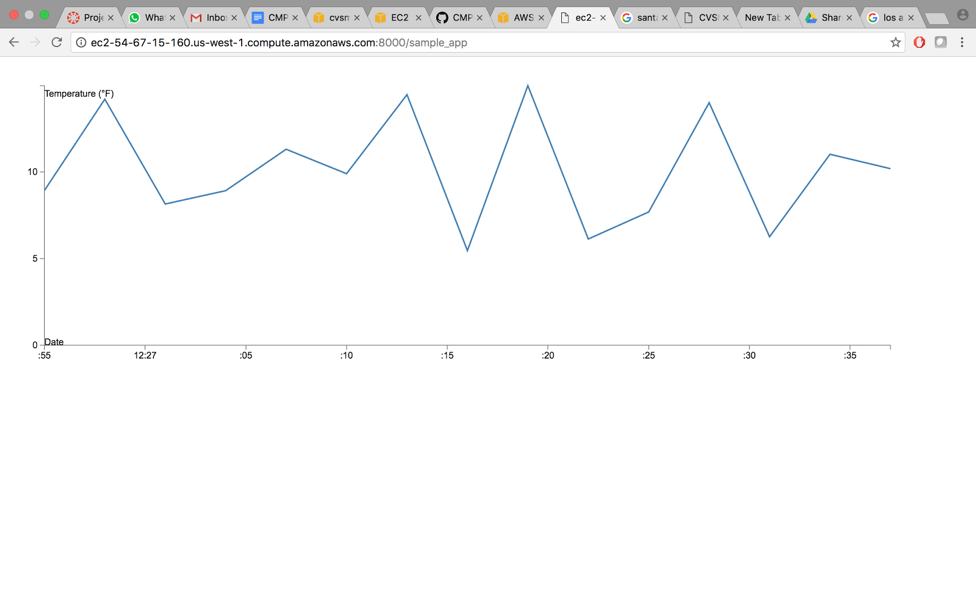View site information icon in address bar
The width and height of the screenshot is (976, 611).
click(x=81, y=42)
